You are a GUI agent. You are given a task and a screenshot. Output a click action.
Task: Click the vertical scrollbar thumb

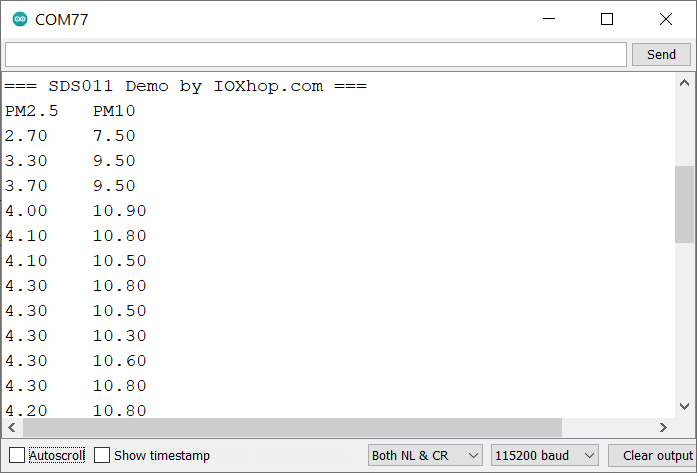[684, 204]
